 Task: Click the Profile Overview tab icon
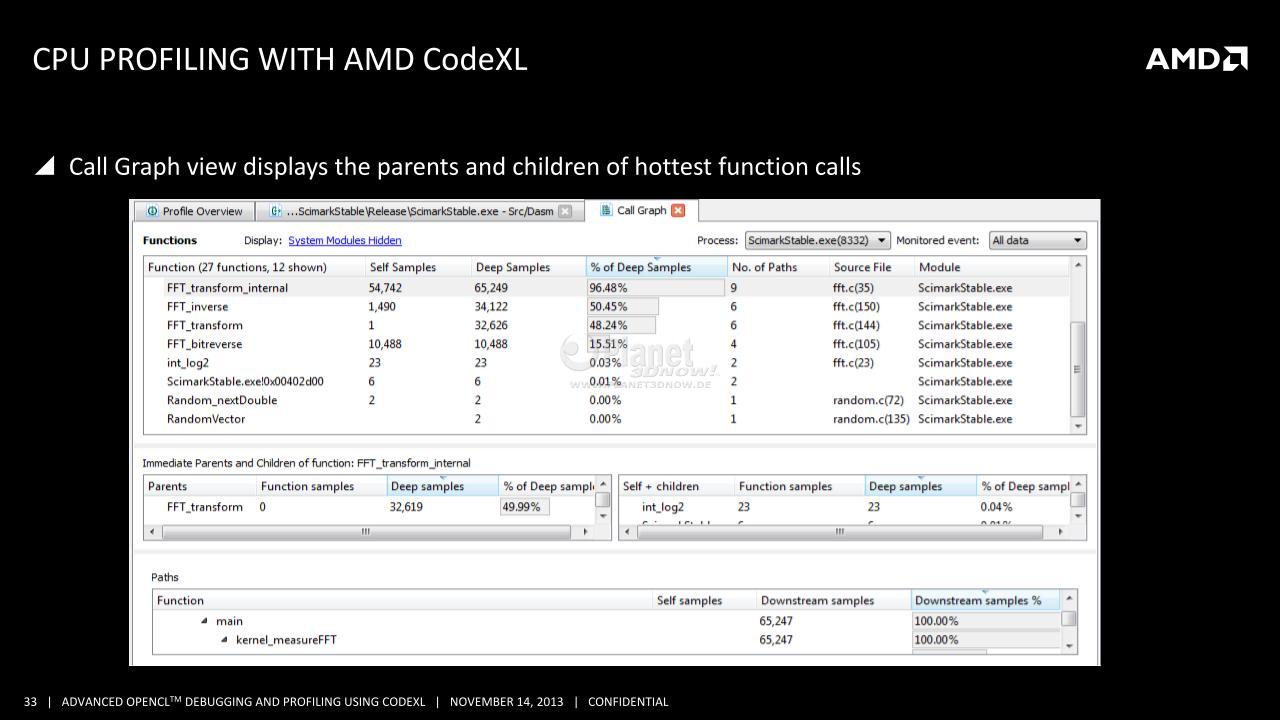(x=152, y=211)
